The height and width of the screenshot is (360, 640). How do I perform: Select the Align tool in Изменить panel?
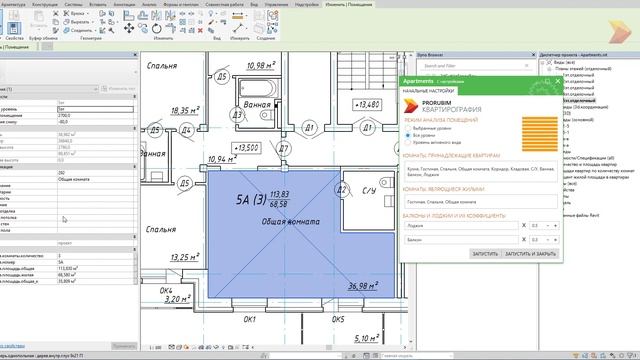point(129,16)
